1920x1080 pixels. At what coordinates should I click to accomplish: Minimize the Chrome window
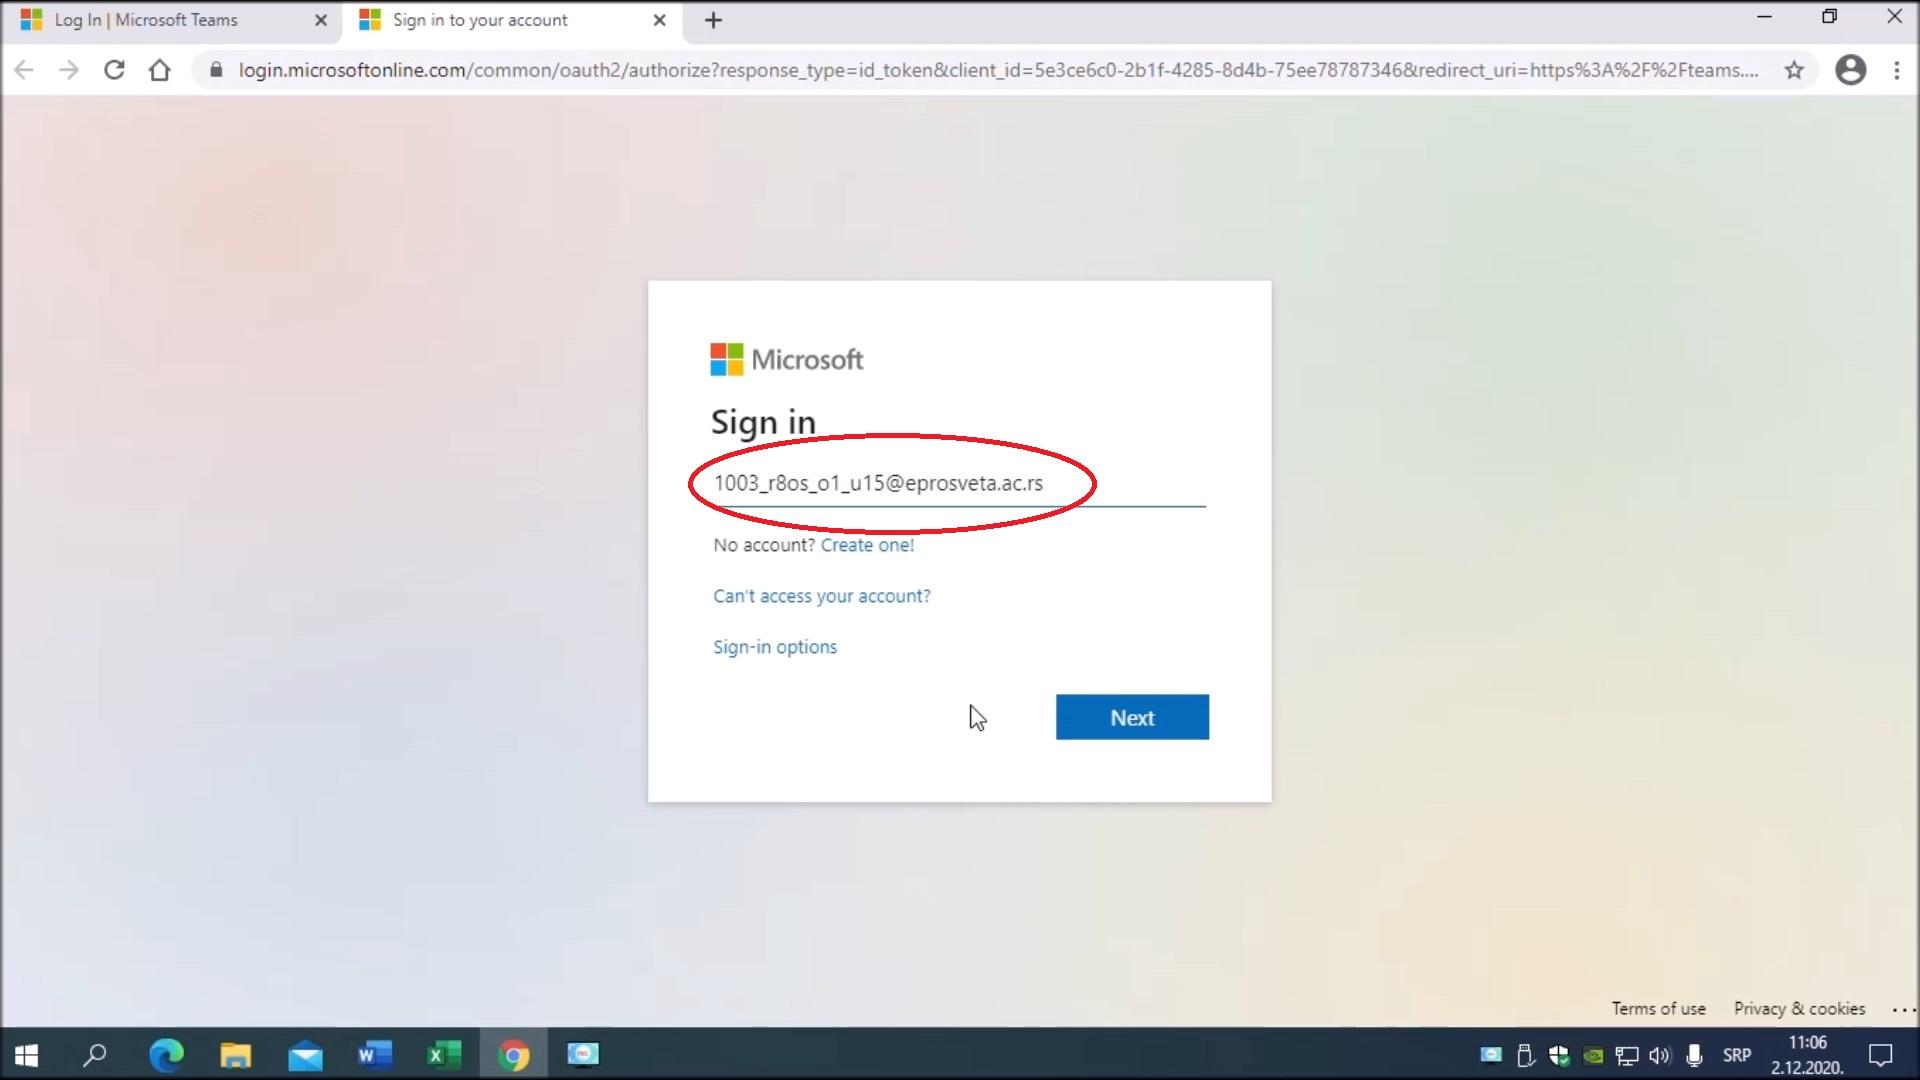pos(1765,17)
